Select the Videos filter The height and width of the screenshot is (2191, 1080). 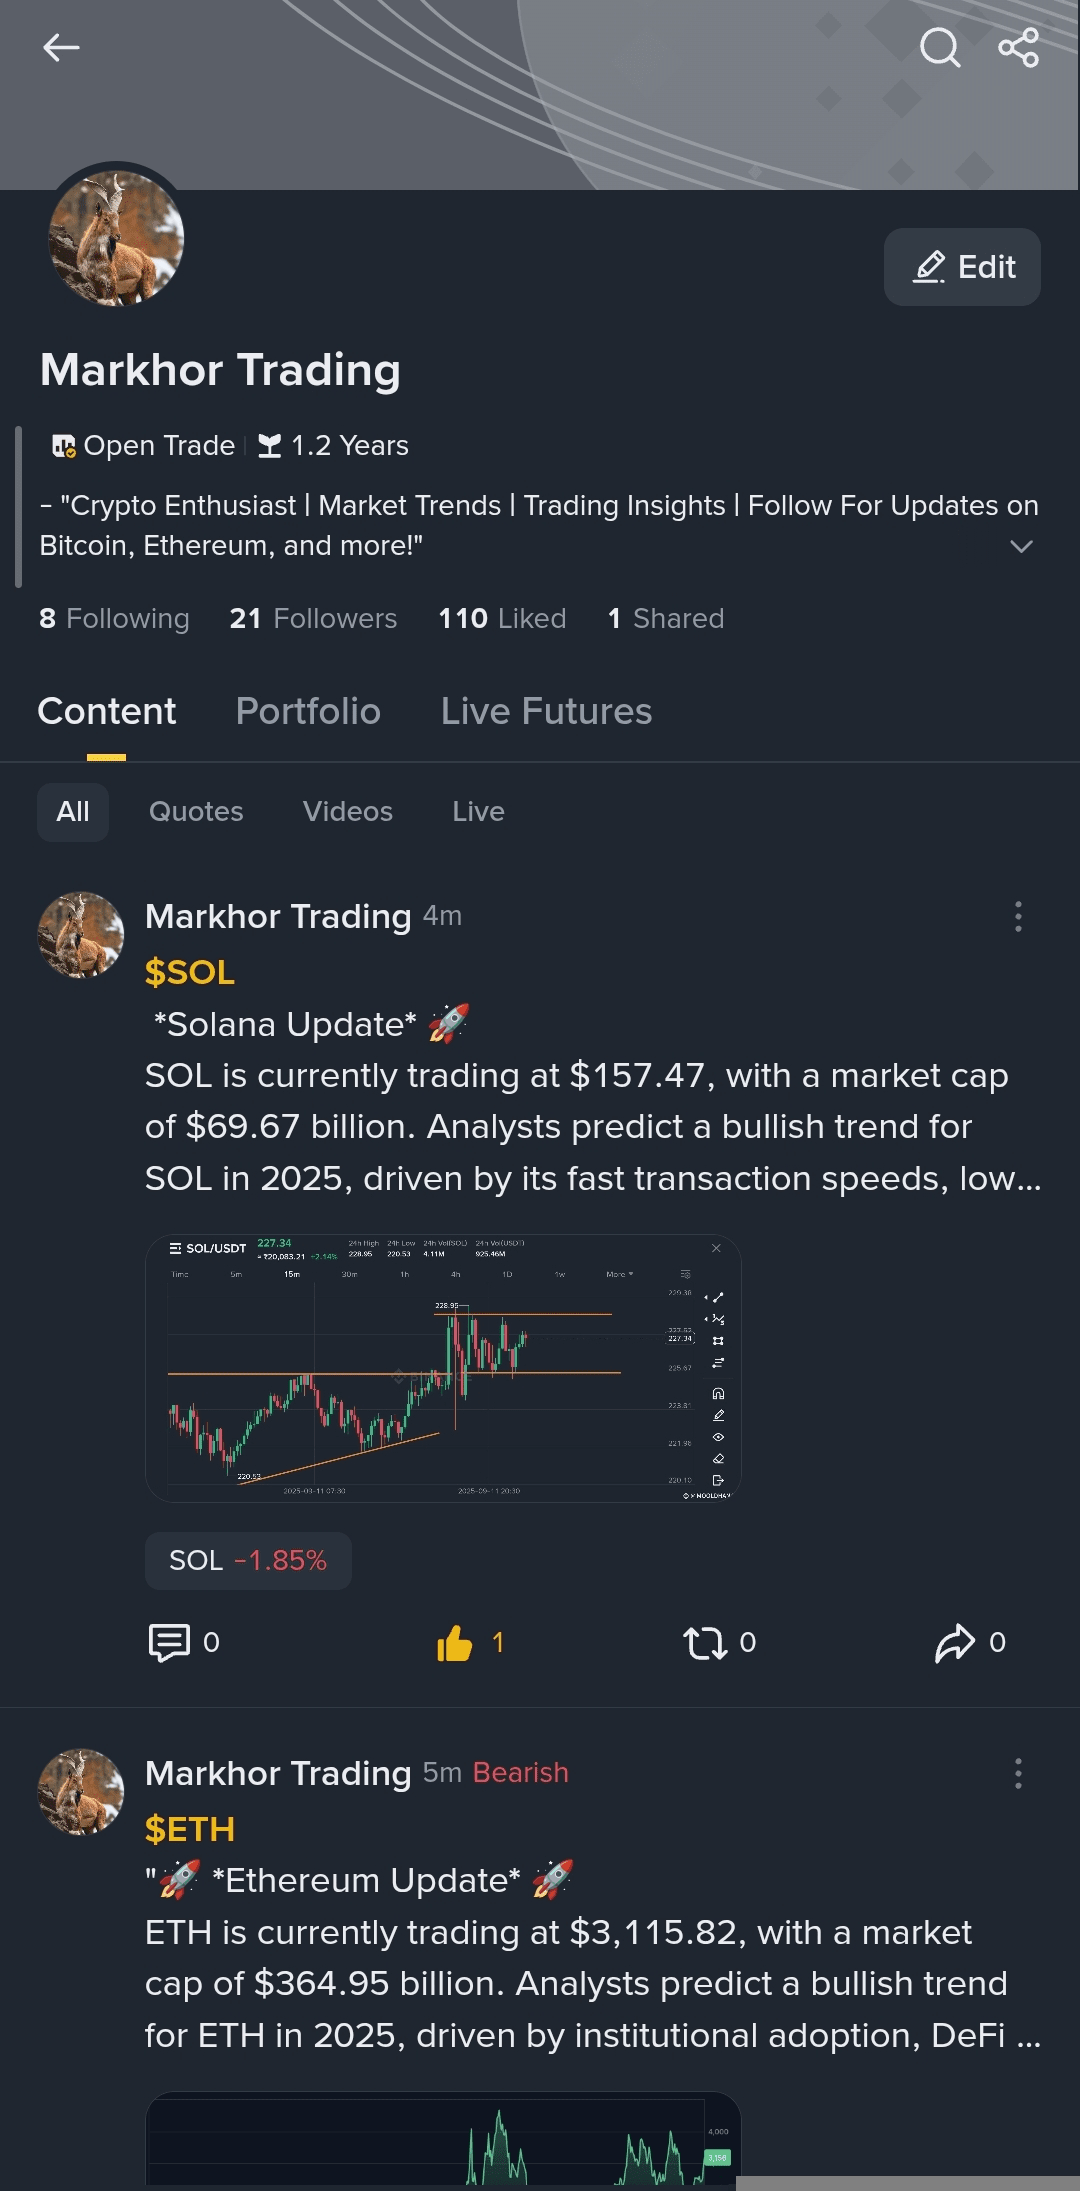click(x=348, y=811)
